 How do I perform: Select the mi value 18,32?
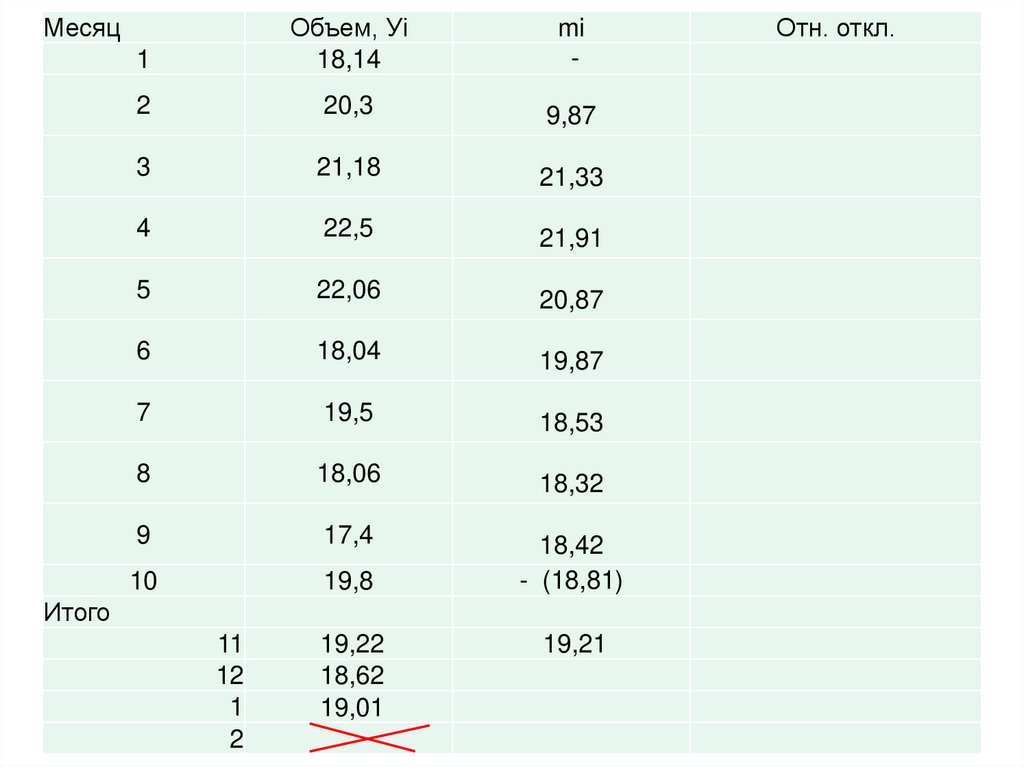click(571, 484)
